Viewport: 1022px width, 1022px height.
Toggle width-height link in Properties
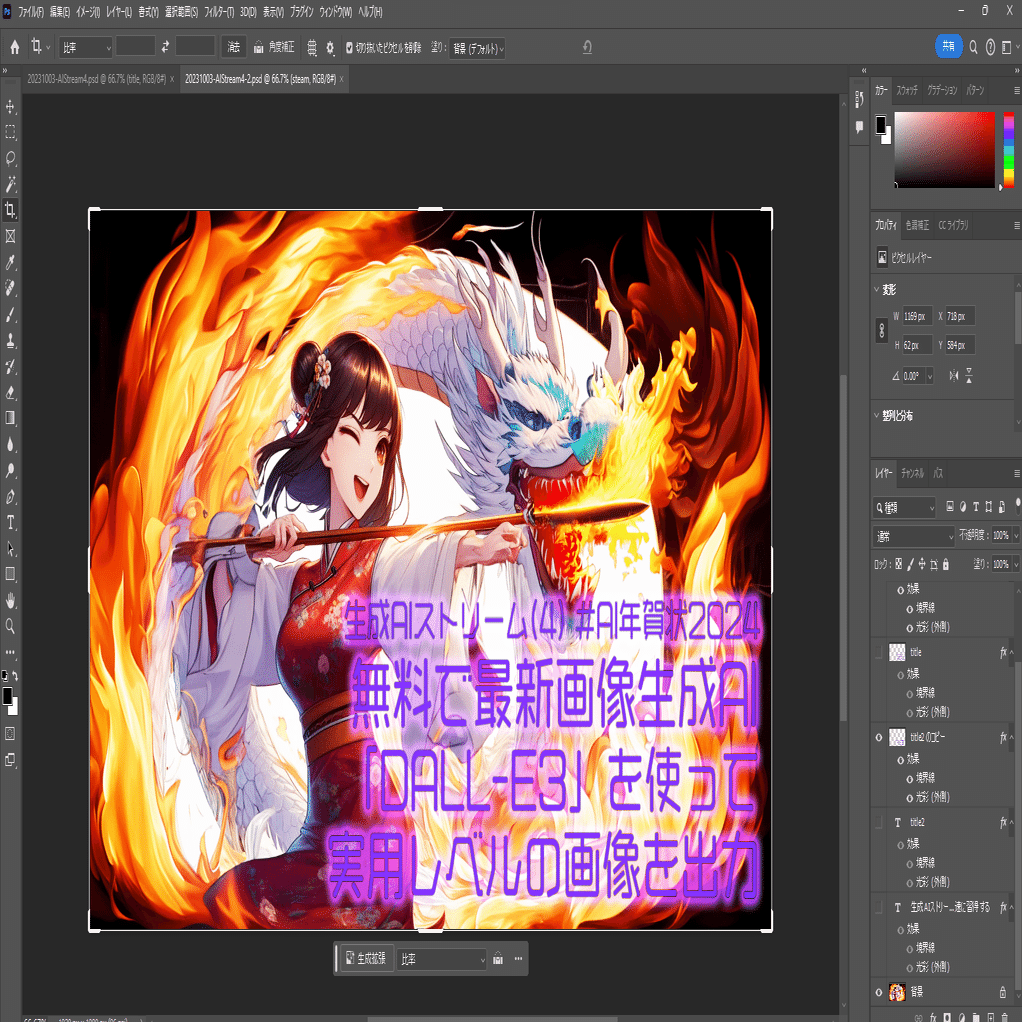(881, 330)
